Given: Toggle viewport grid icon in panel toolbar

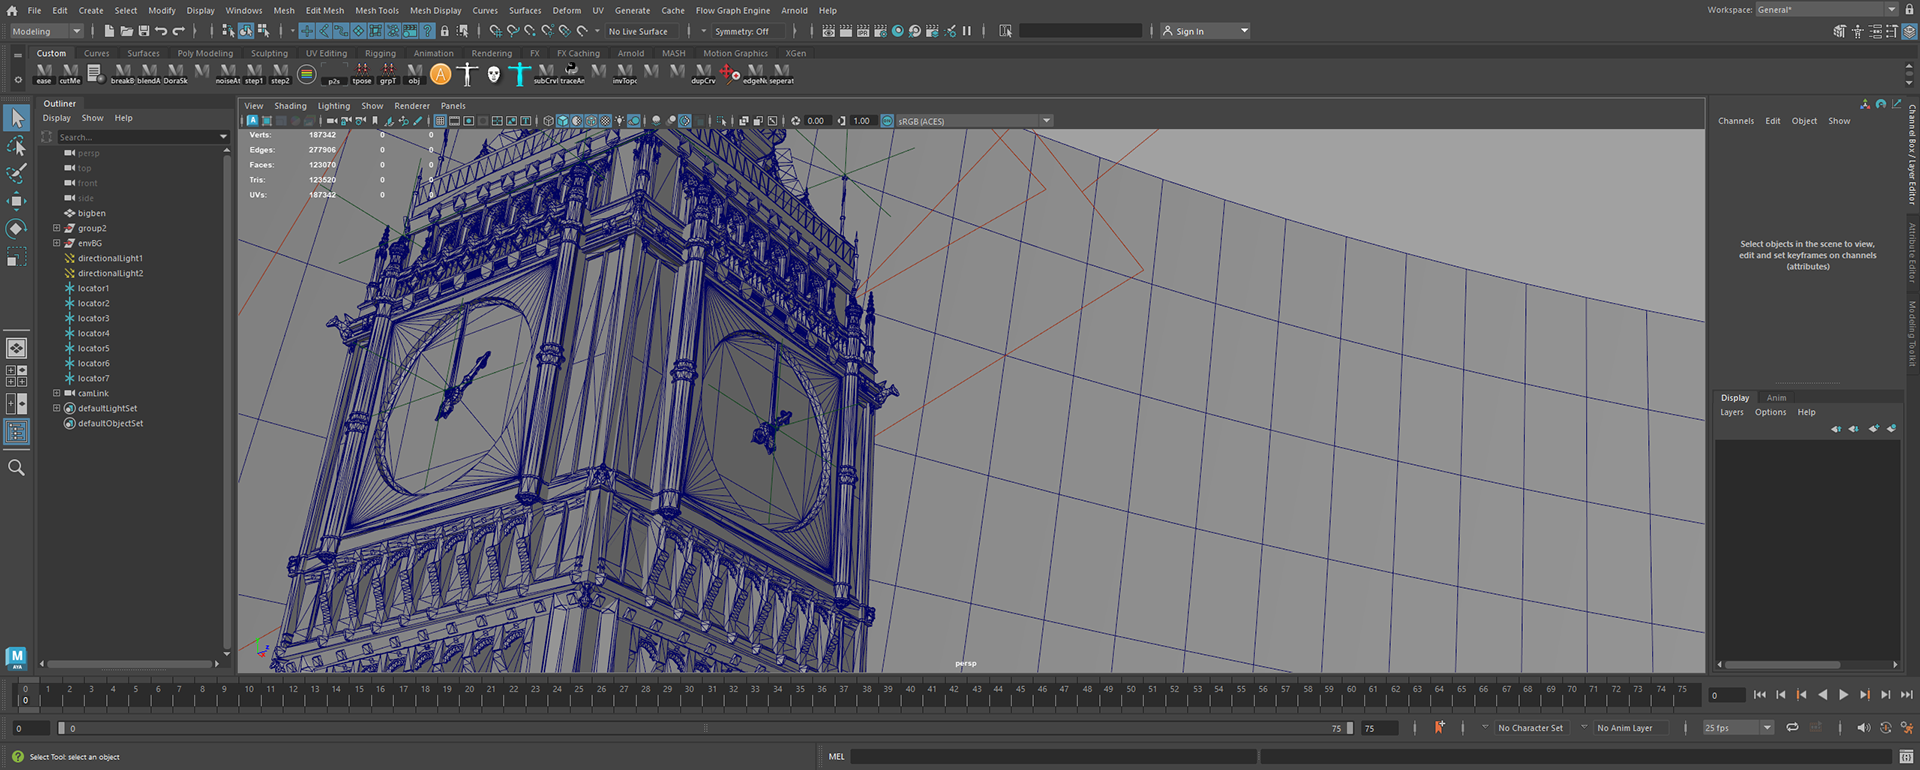Looking at the screenshot, I should coord(439,121).
